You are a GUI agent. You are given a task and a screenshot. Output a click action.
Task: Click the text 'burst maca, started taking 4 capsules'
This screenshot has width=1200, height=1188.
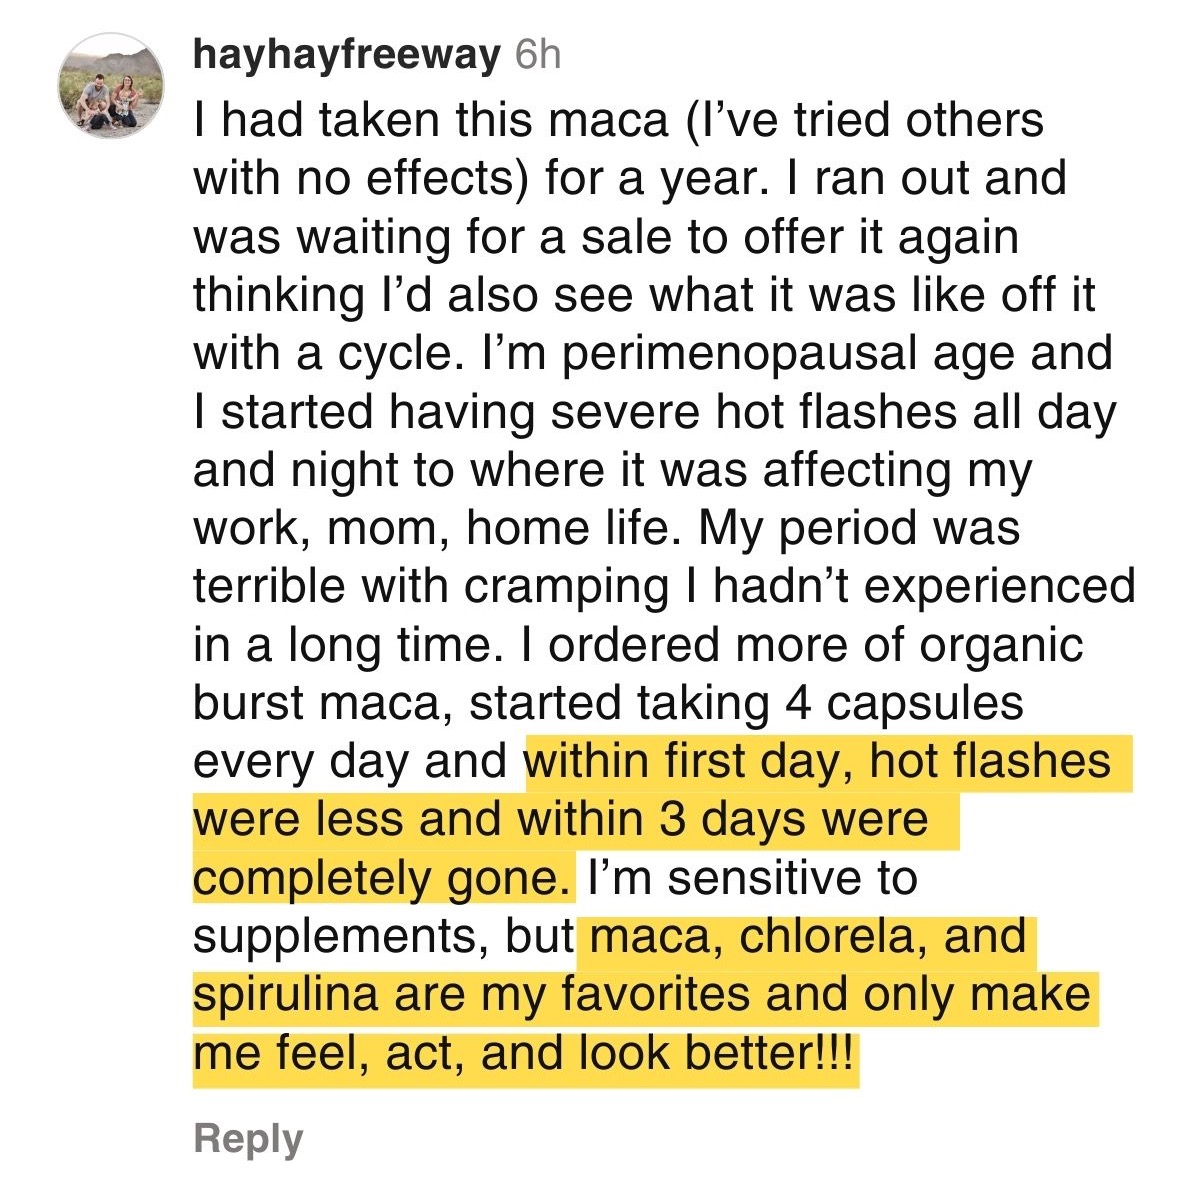[608, 704]
